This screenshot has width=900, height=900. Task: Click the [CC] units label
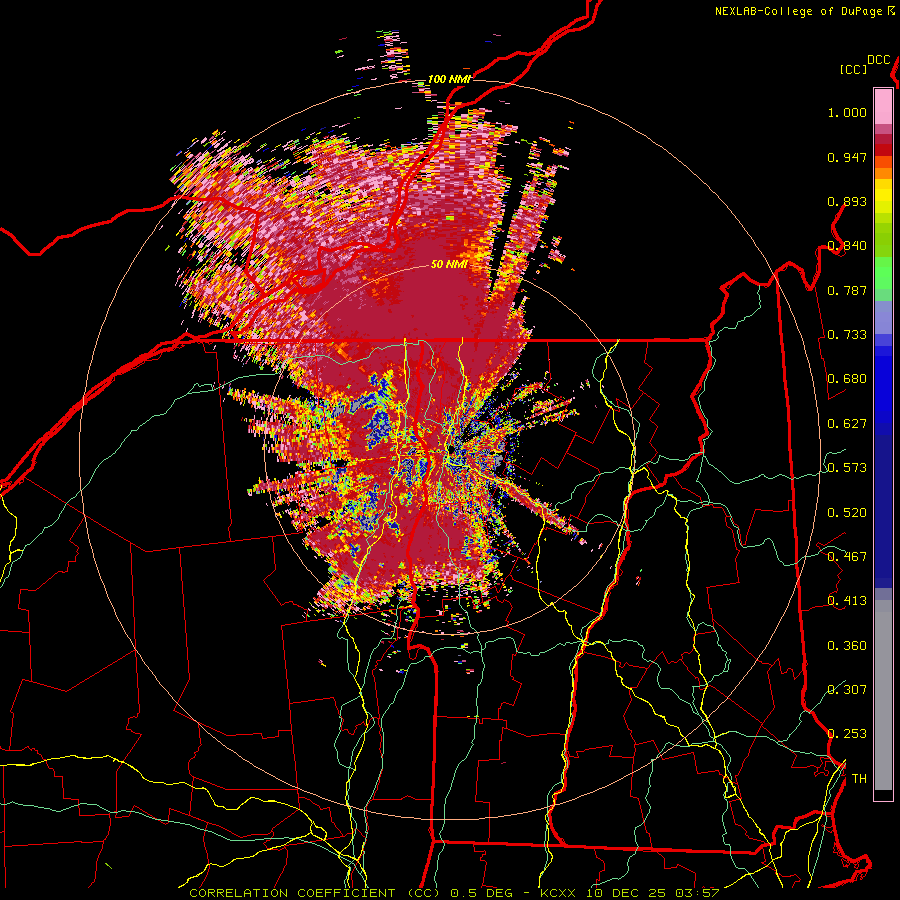coord(854,69)
